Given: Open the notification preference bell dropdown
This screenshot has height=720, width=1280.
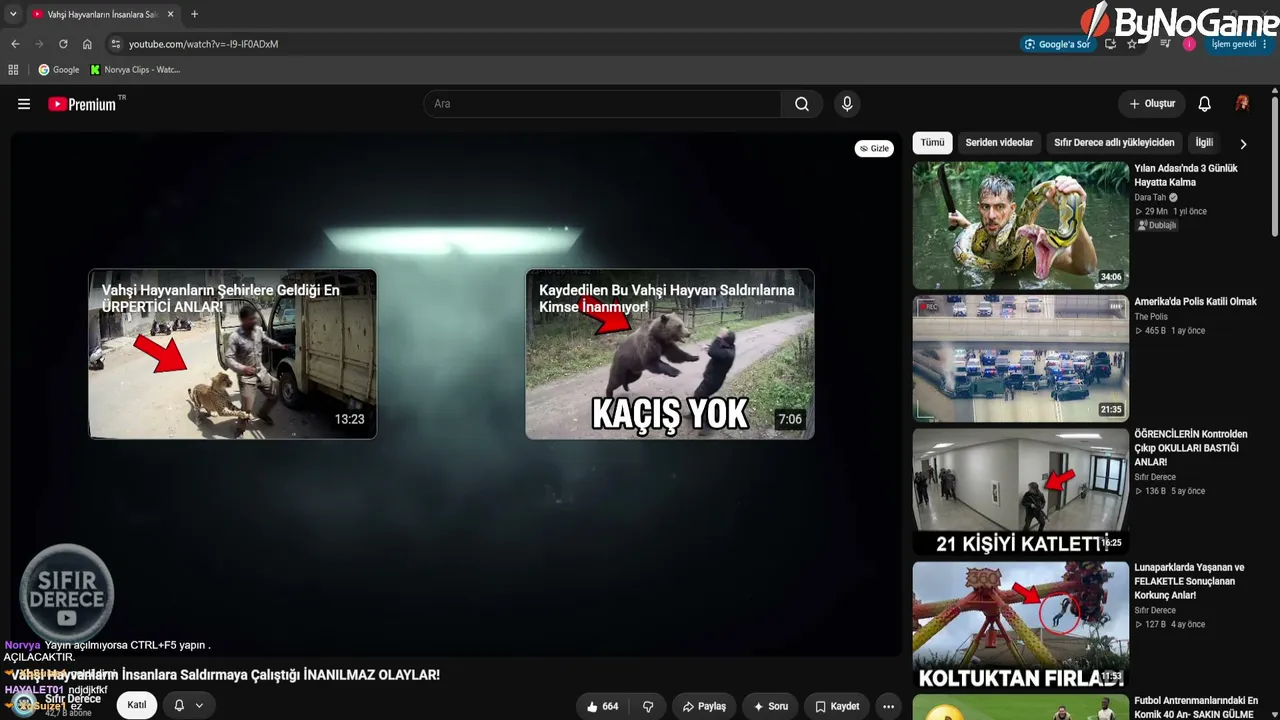Looking at the screenshot, I should 188,706.
